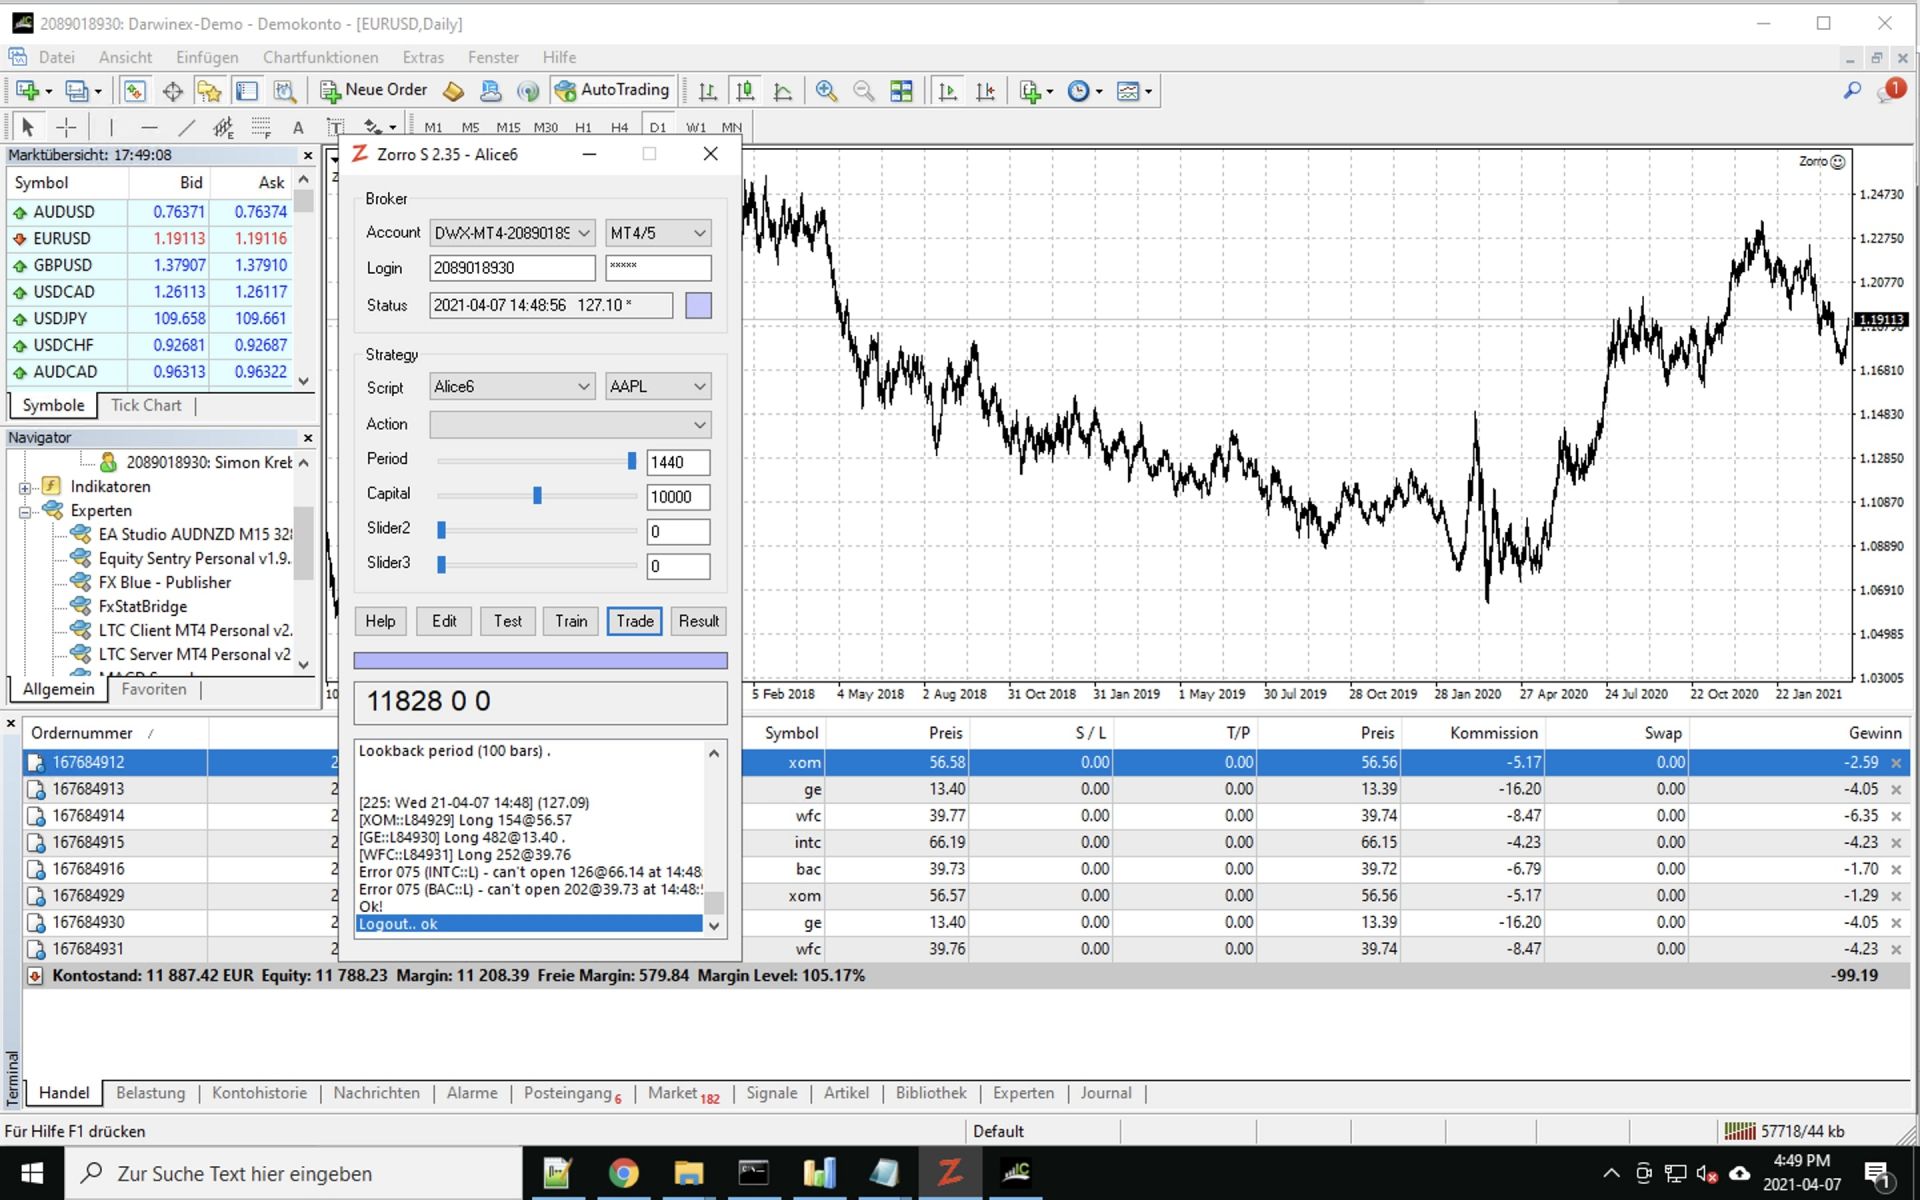
Task: Click the Capital slider handle
Action: click(537, 496)
